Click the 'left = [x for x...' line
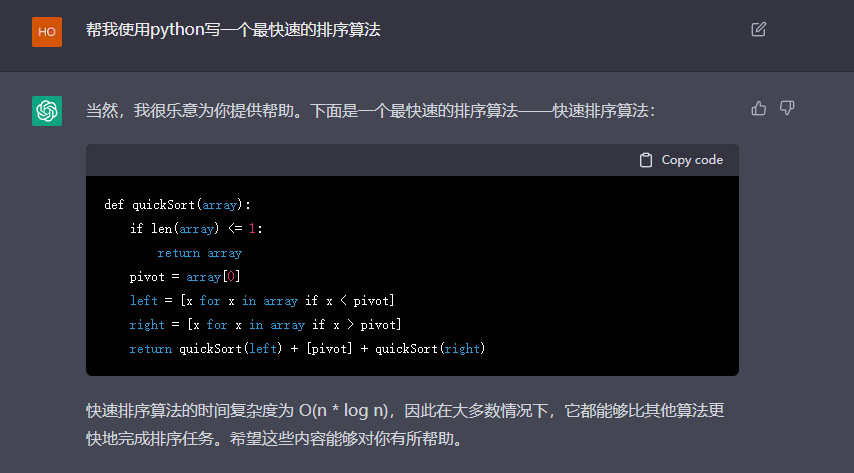854x473 pixels. 262,301
